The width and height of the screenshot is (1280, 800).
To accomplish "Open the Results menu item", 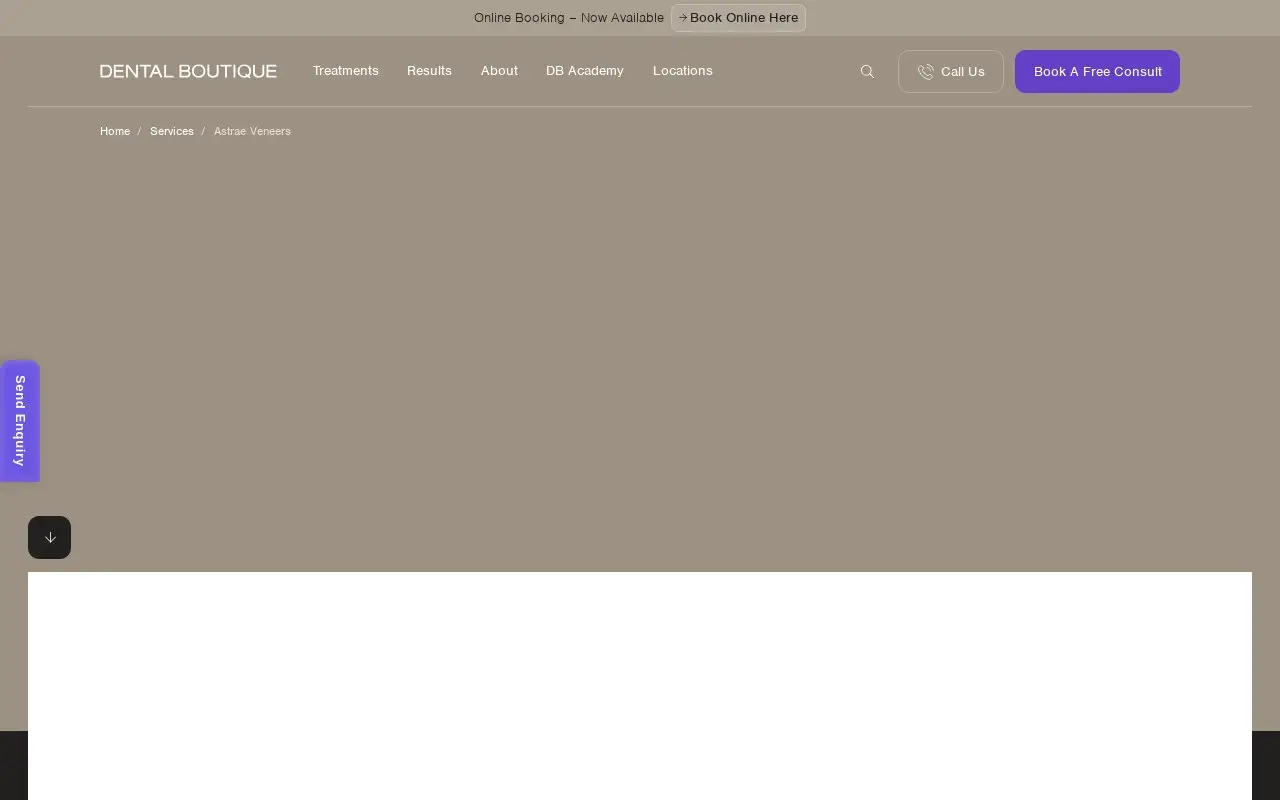I will pyautogui.click(x=429, y=71).
